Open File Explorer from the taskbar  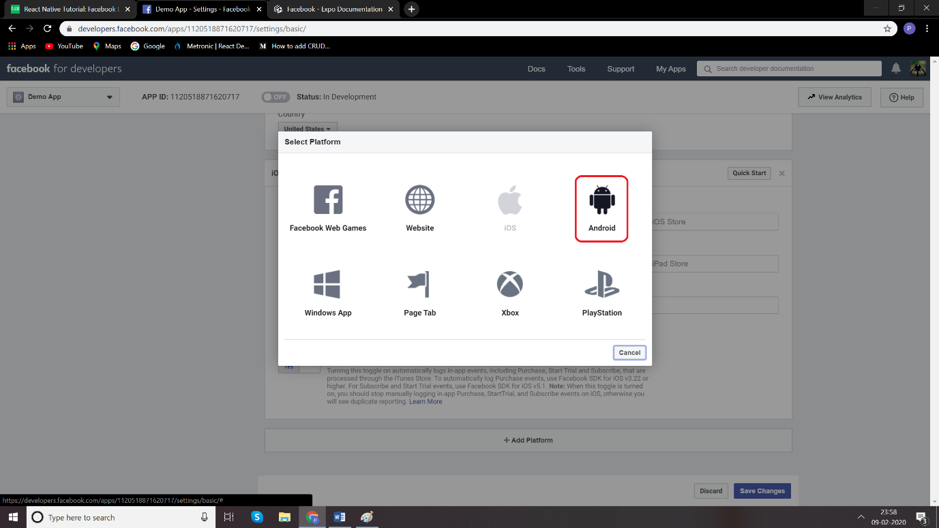(x=284, y=517)
